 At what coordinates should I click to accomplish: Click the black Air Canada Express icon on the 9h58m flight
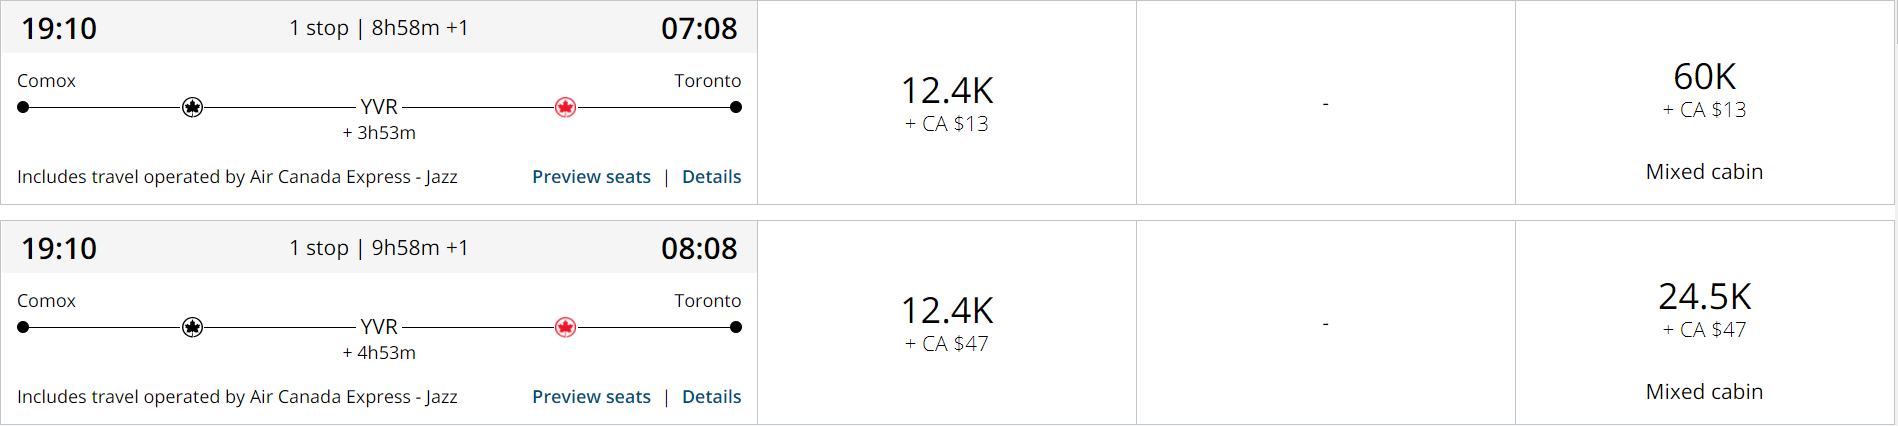tap(193, 327)
